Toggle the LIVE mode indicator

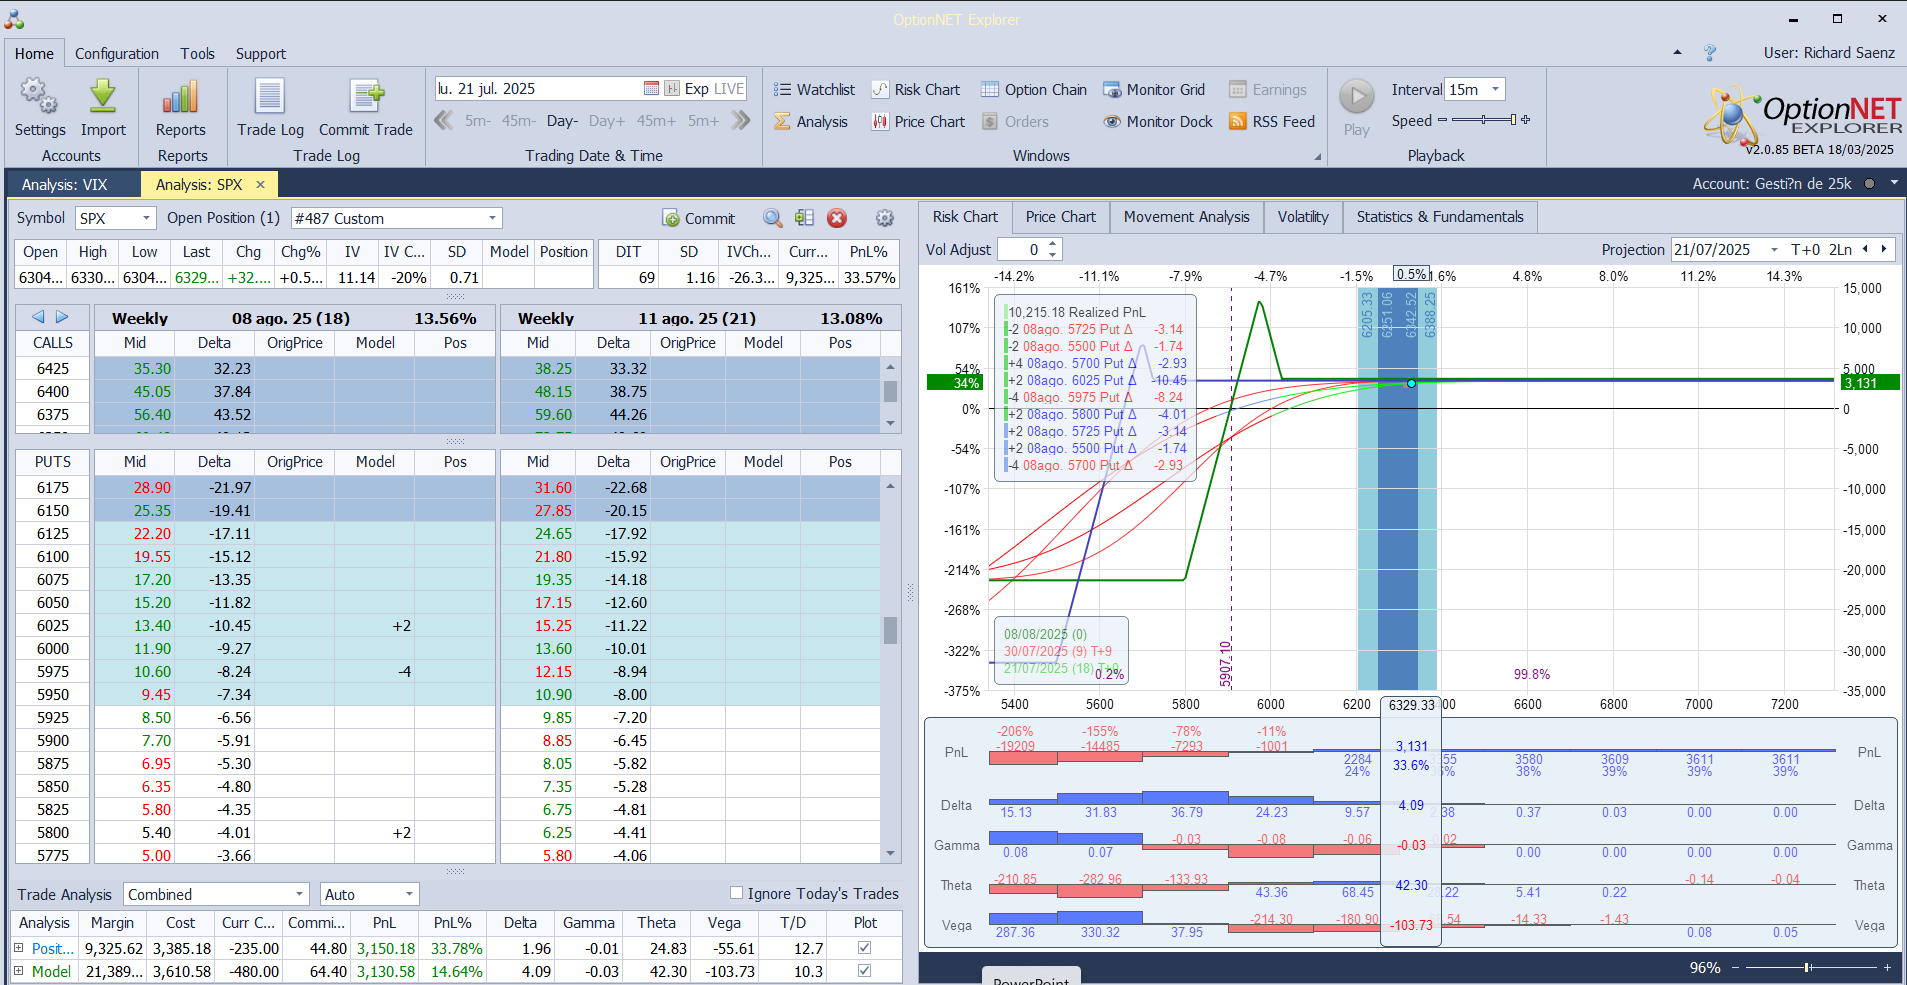729,89
